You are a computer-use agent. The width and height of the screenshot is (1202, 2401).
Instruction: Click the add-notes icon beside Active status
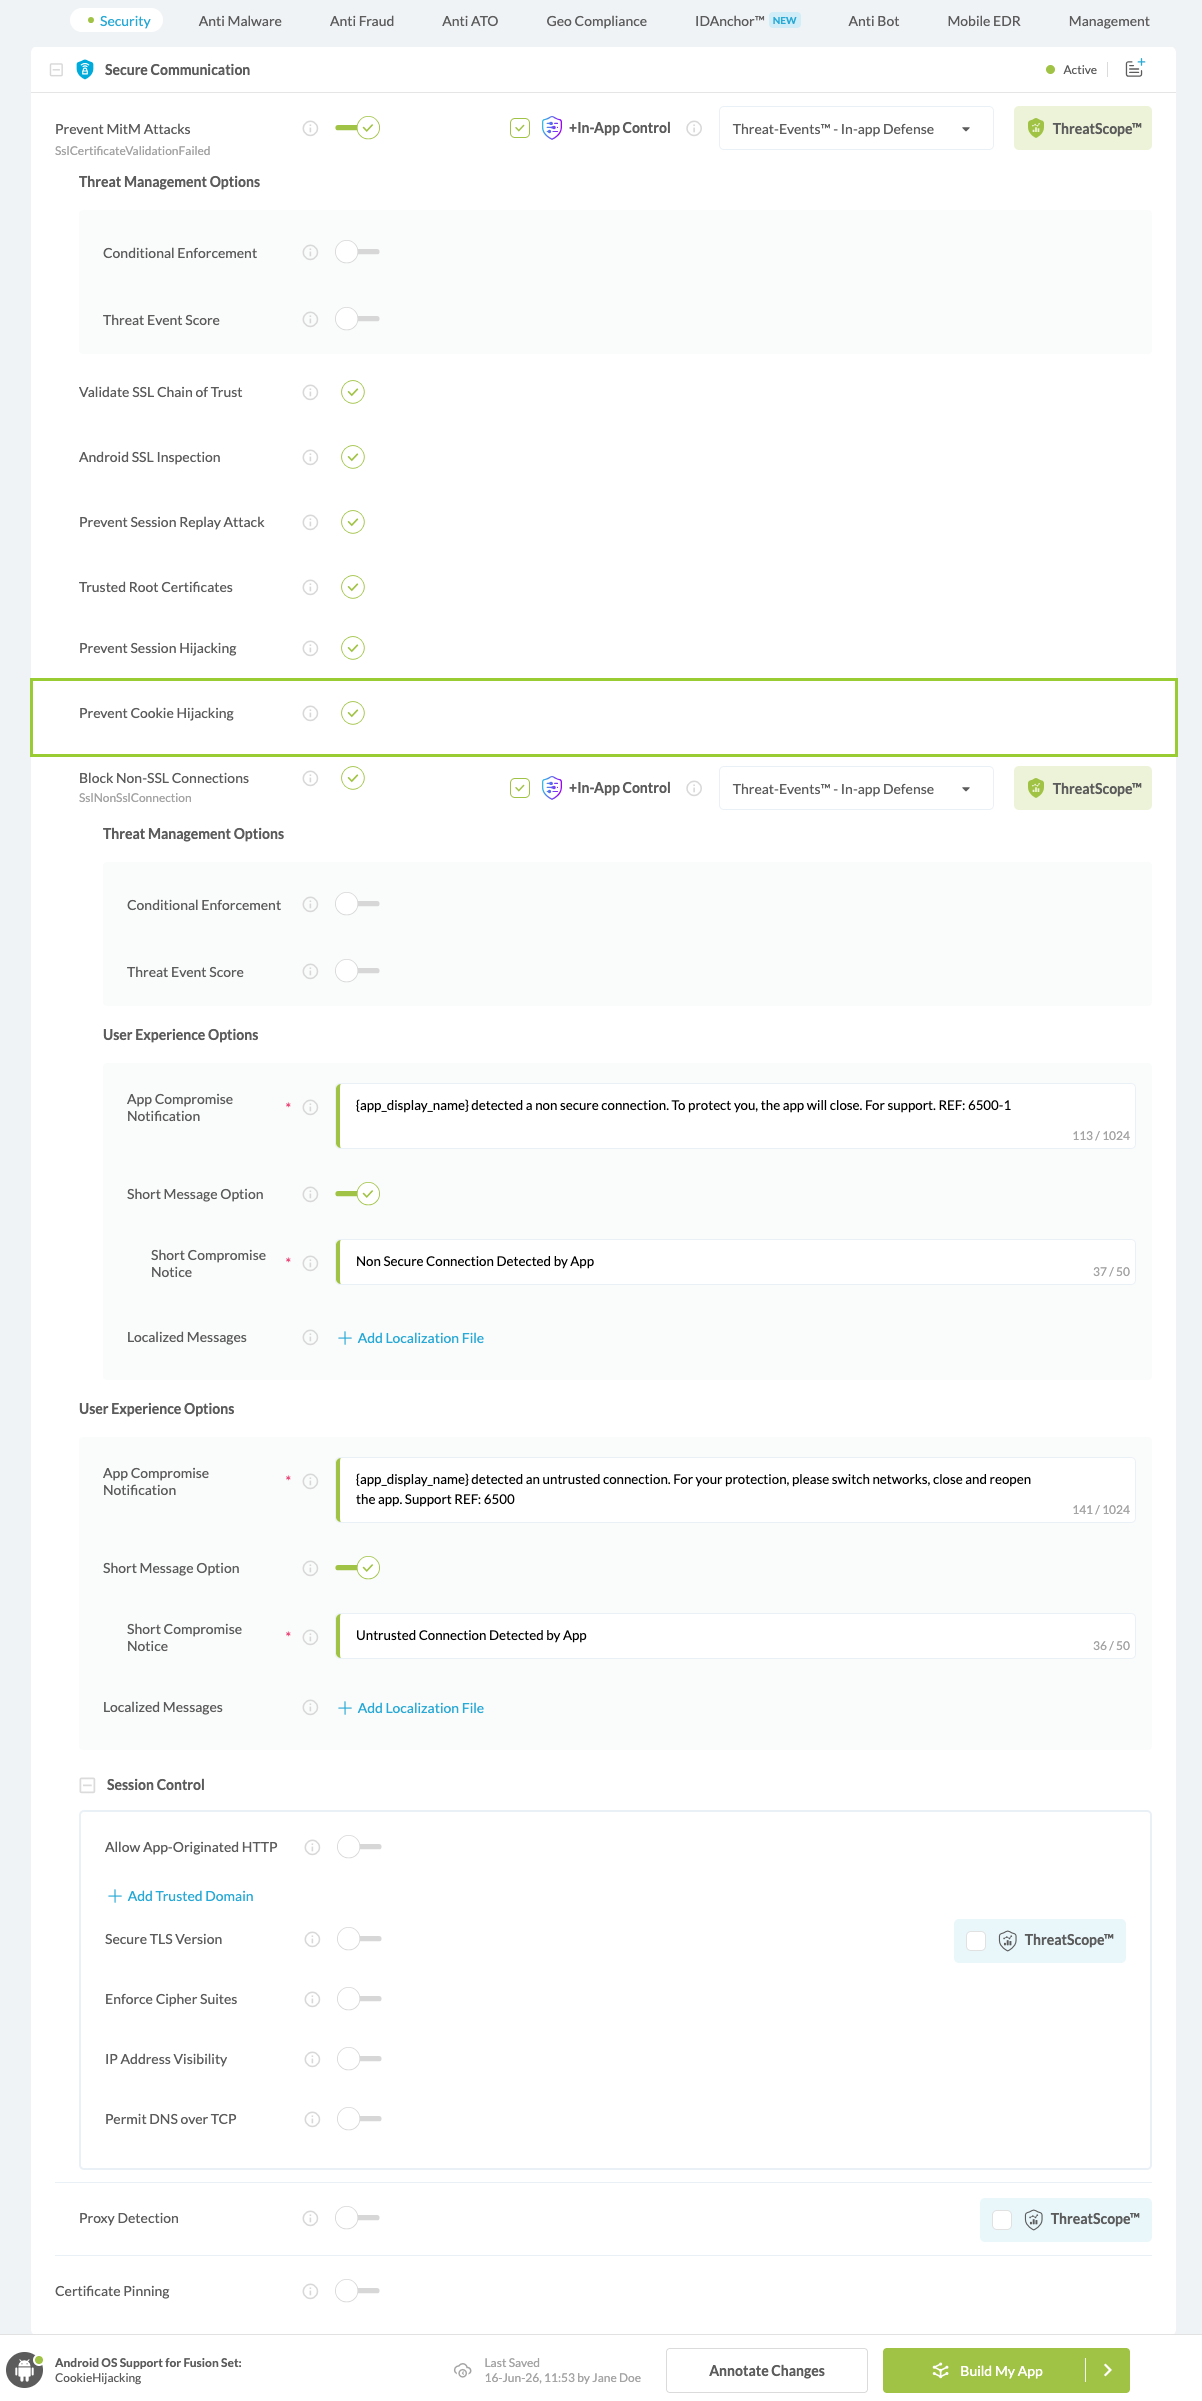[1135, 68]
